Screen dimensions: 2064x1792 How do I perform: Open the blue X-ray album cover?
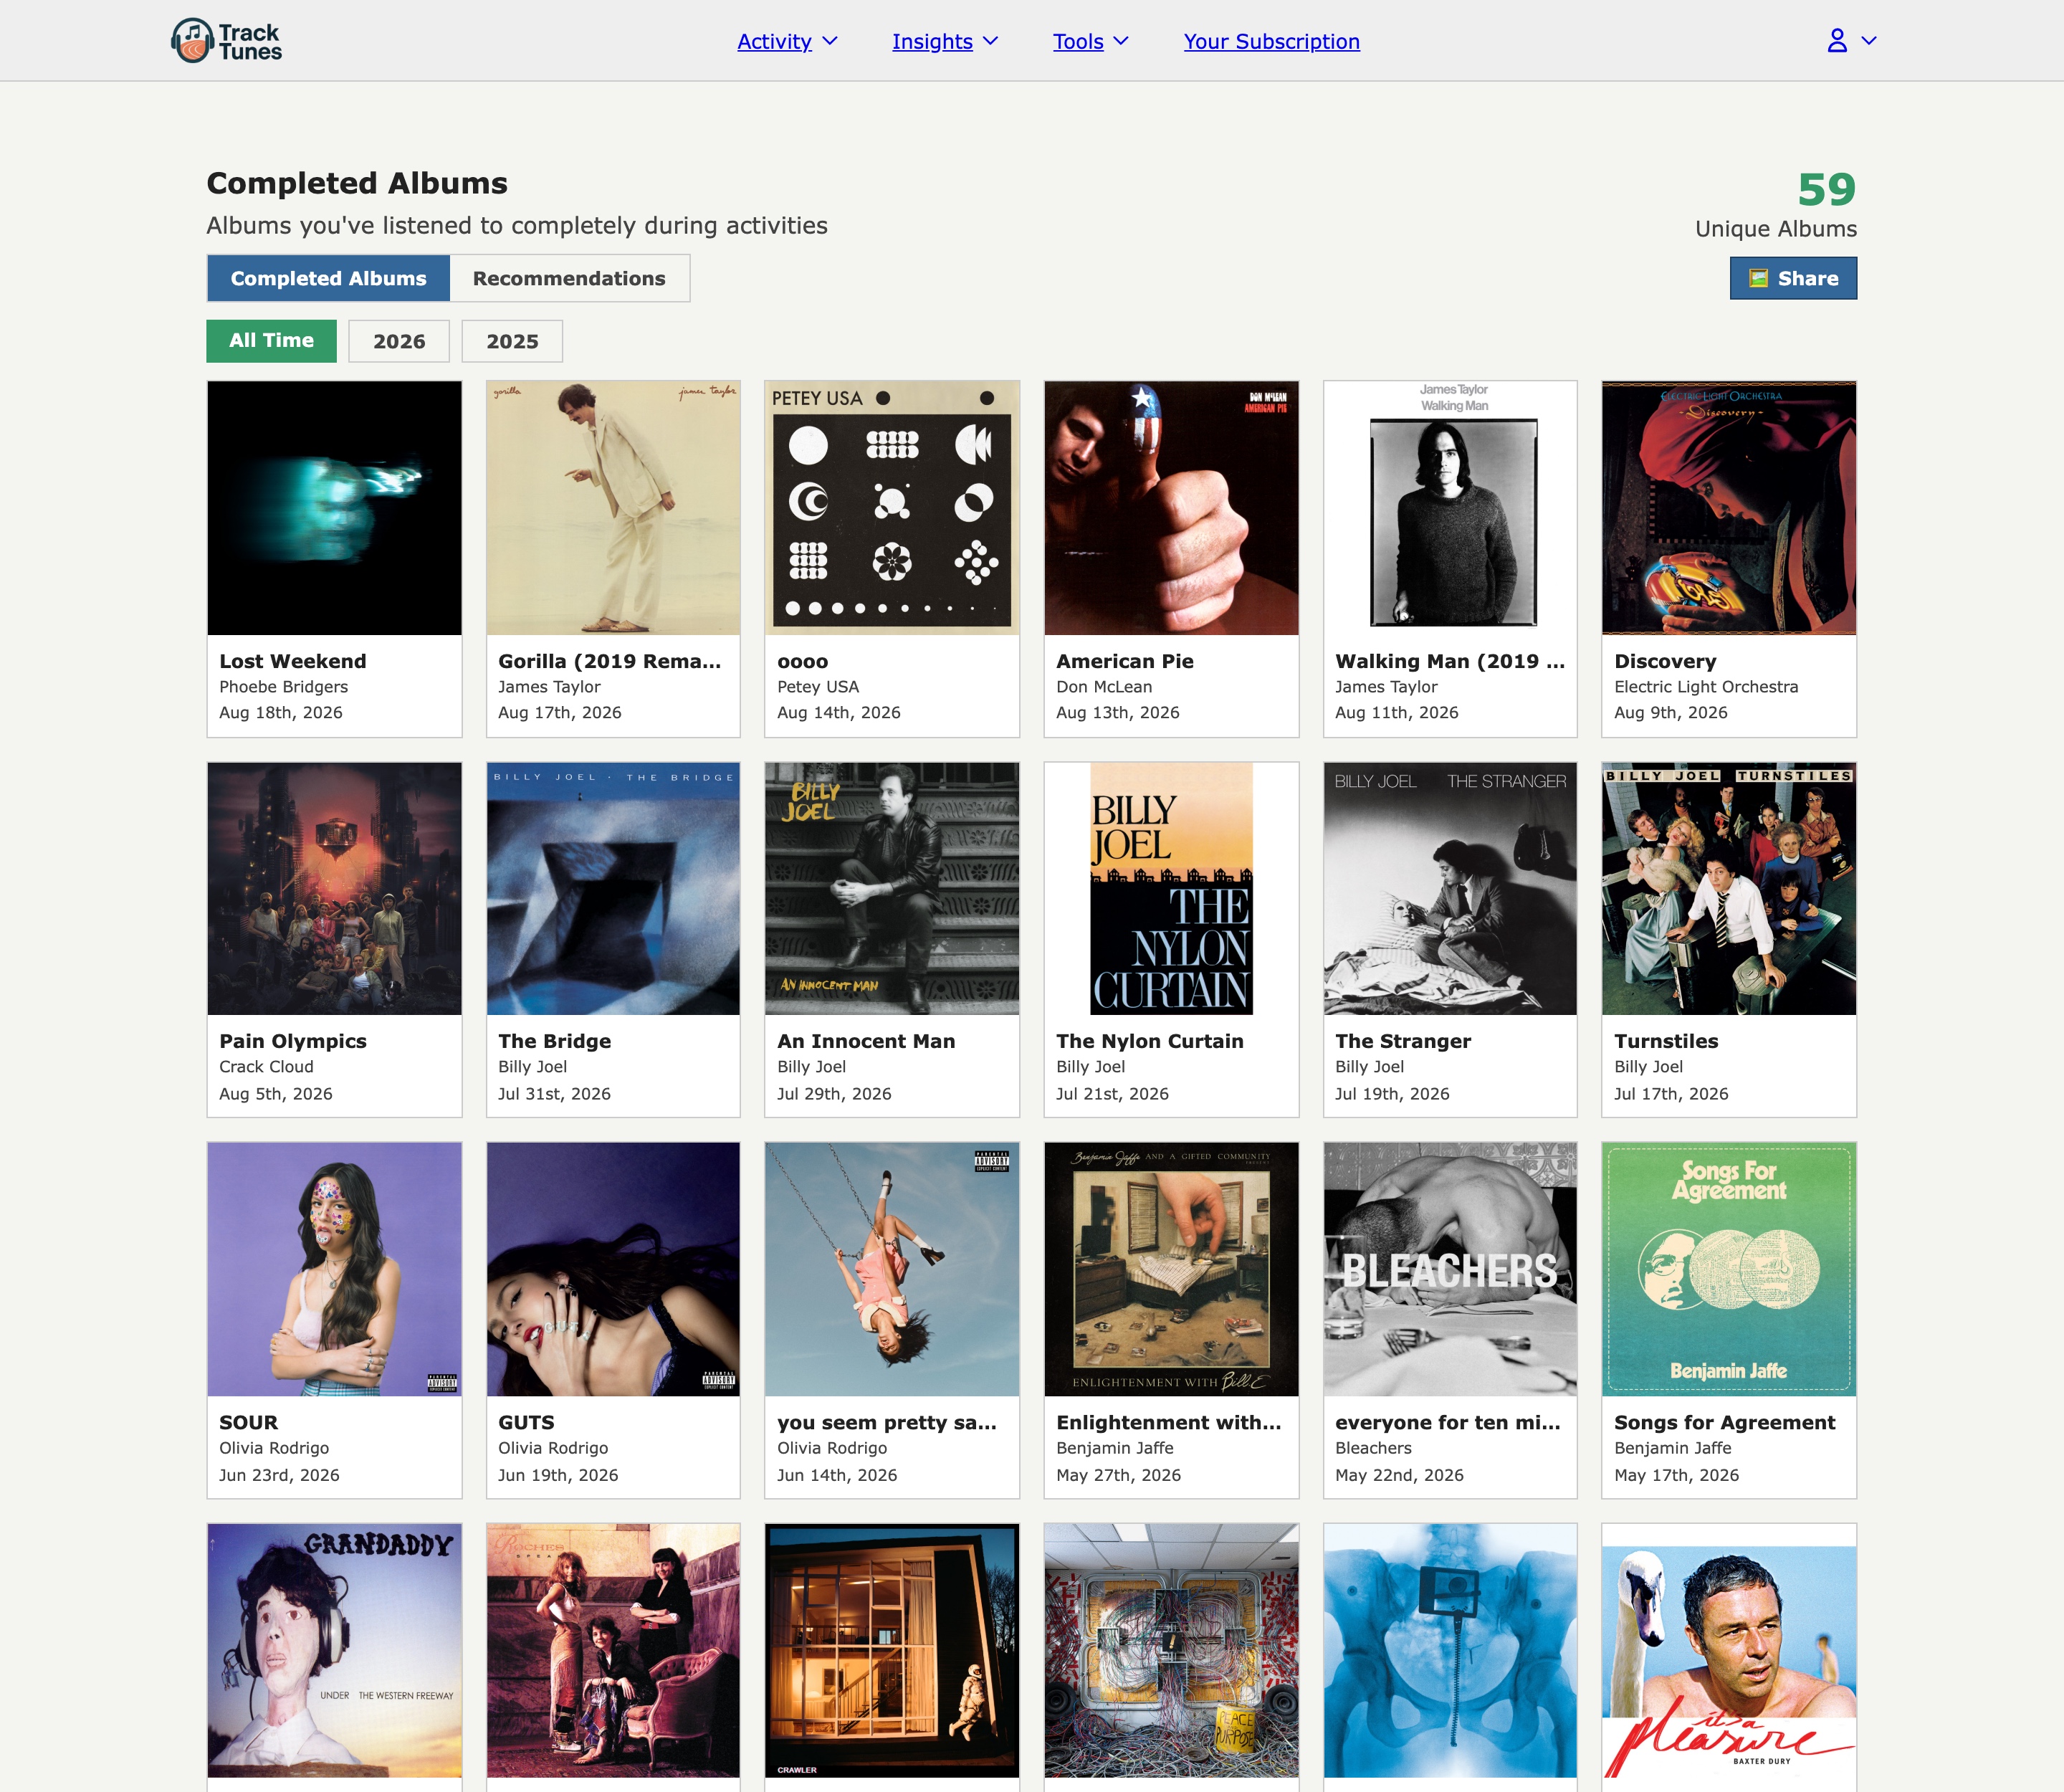click(x=1450, y=1651)
